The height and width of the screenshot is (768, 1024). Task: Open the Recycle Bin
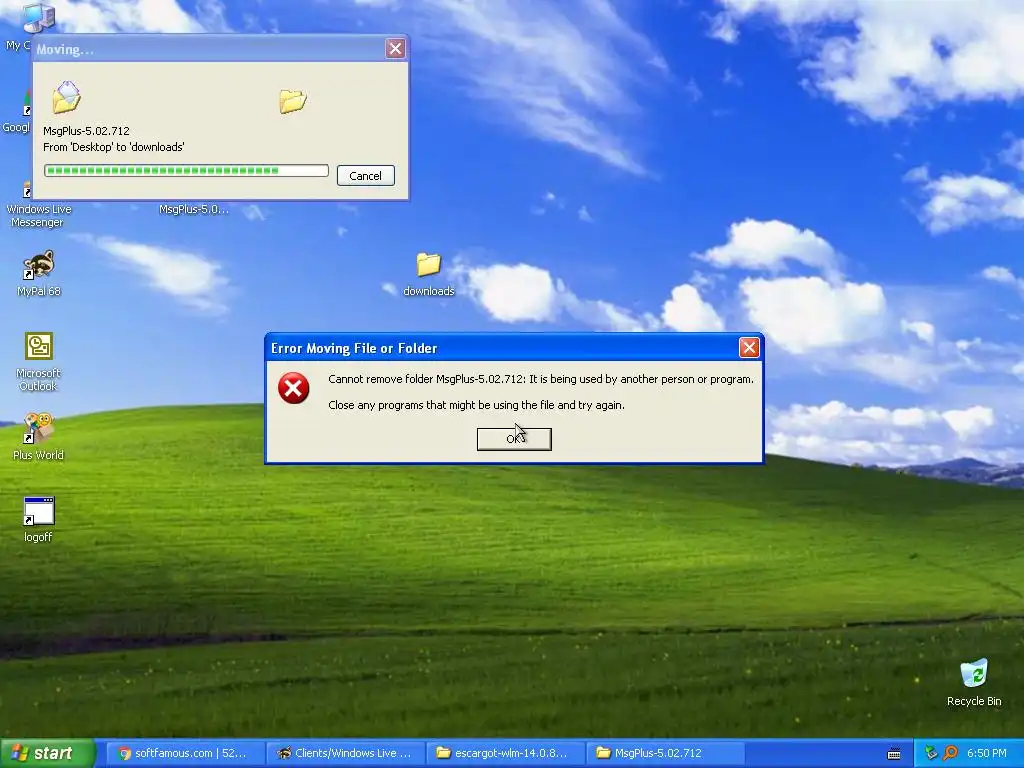[974, 682]
